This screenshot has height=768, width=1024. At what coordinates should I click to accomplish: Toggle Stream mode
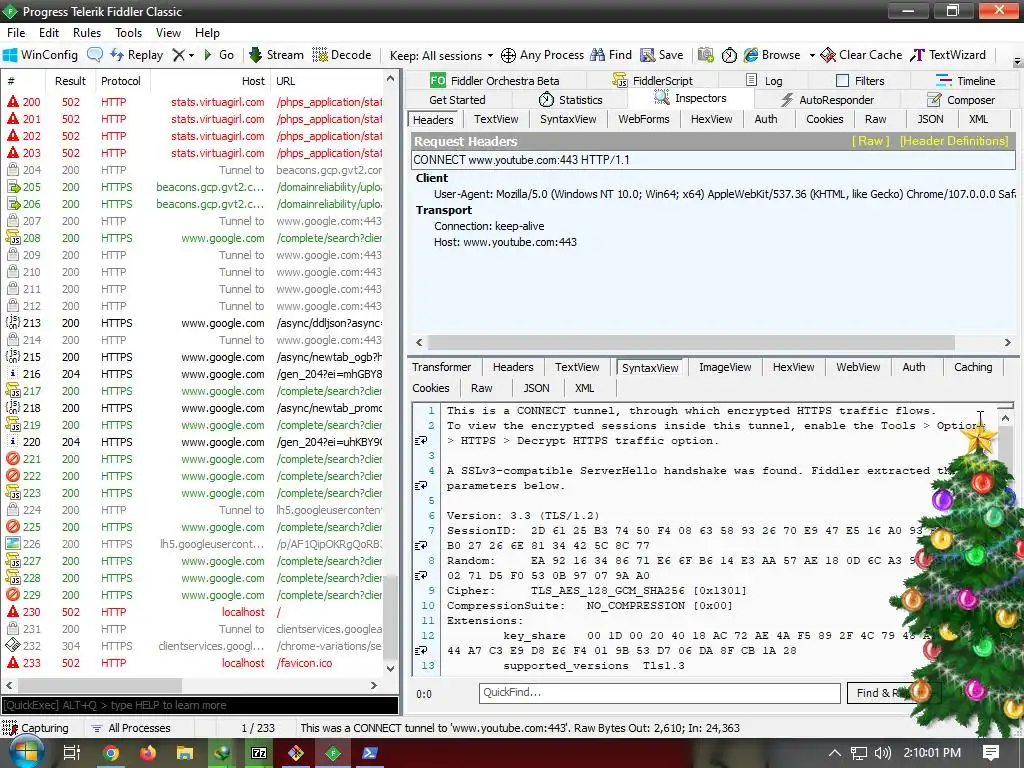click(276, 55)
